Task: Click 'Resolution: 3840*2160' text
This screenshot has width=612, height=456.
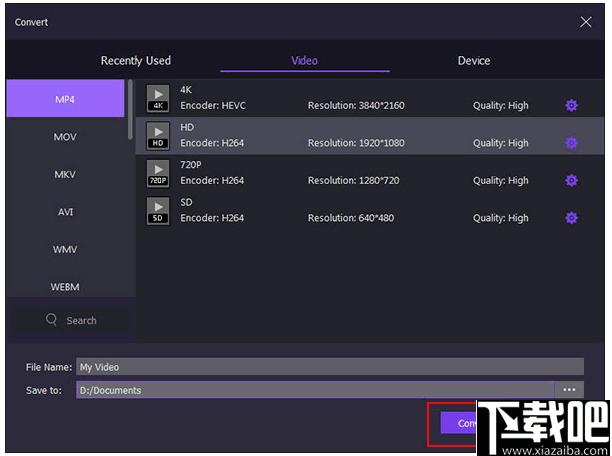Action: [x=356, y=105]
